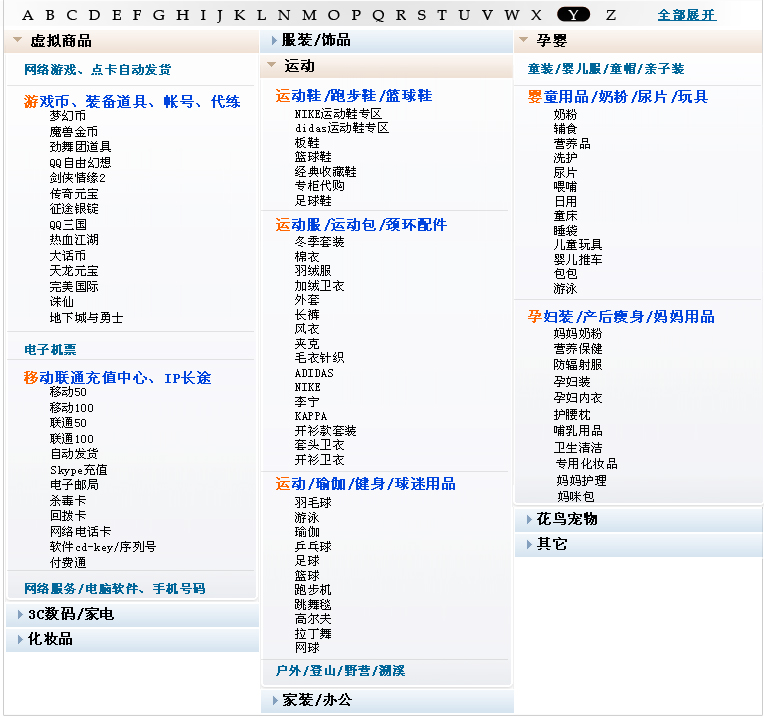
Task: Choose 魔兽金币 under game currency
Action: click(74, 132)
